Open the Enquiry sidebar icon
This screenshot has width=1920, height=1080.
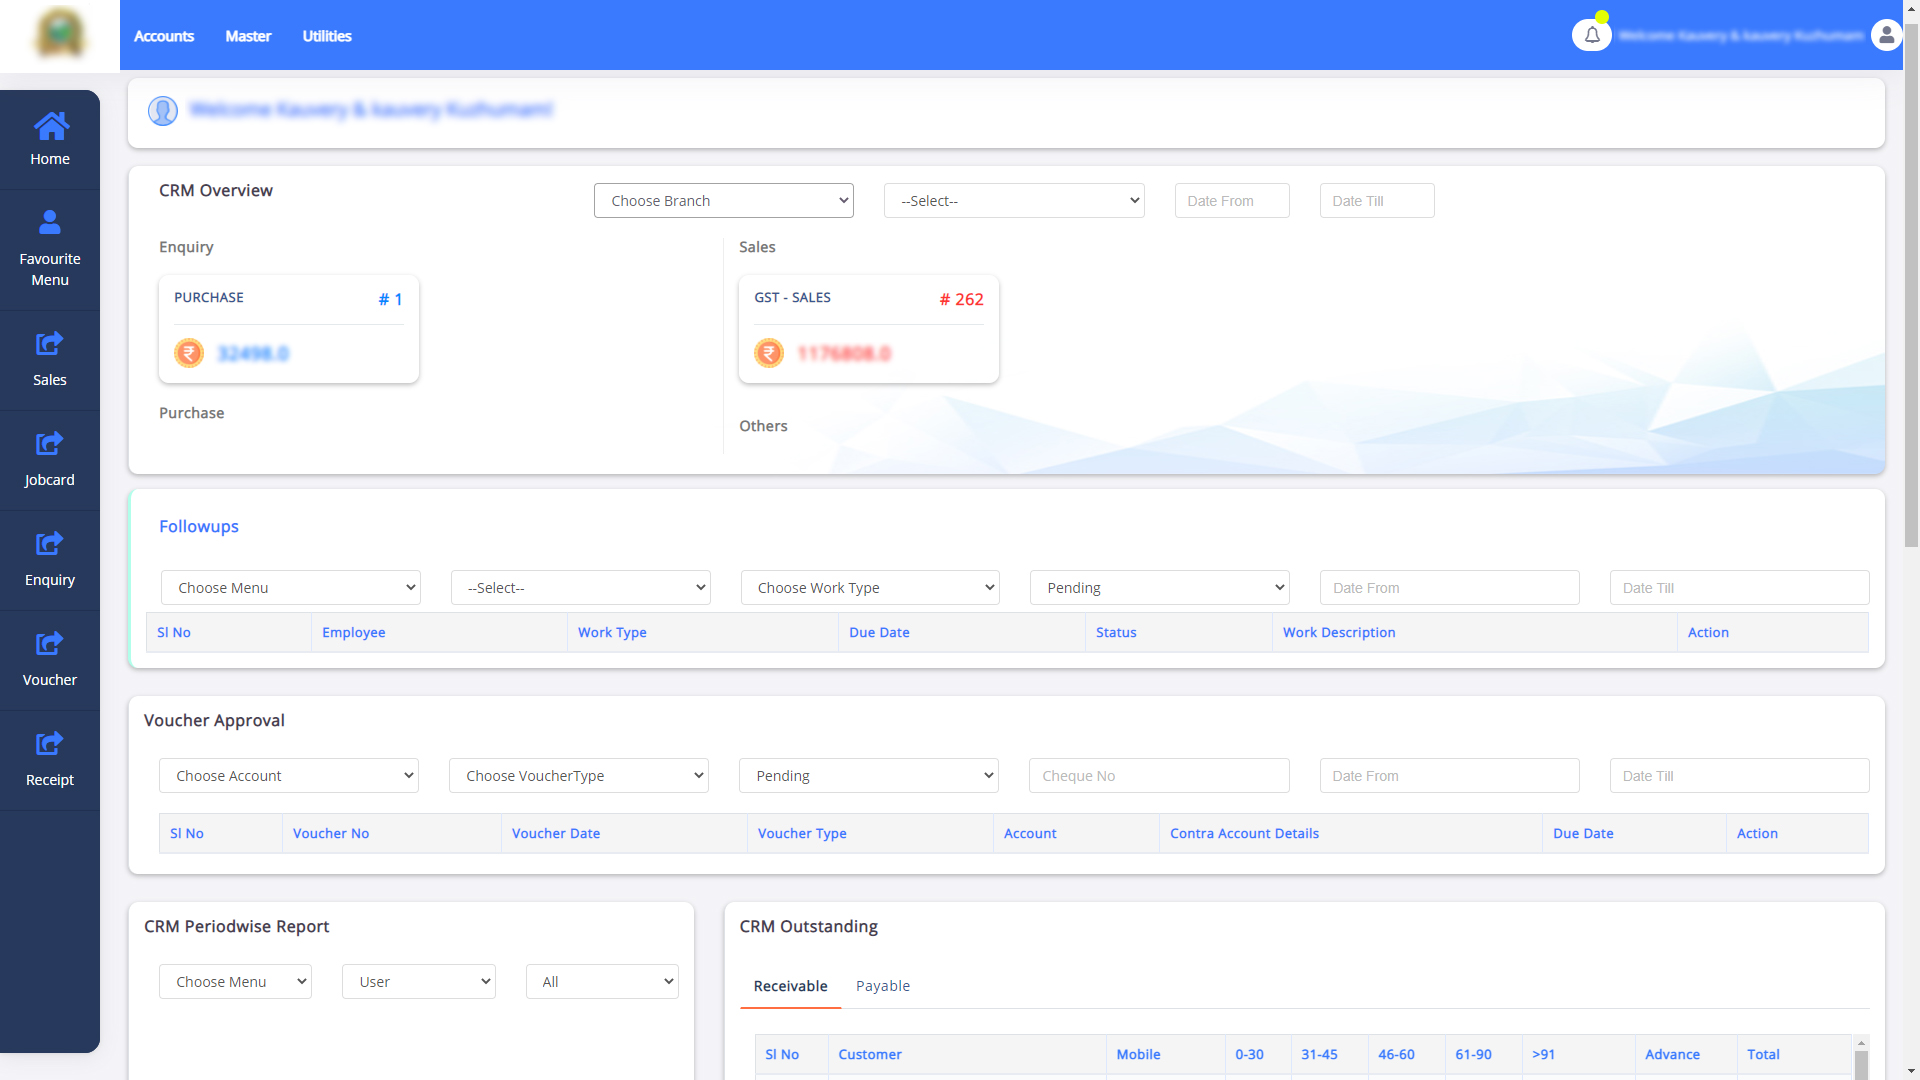[x=50, y=544]
